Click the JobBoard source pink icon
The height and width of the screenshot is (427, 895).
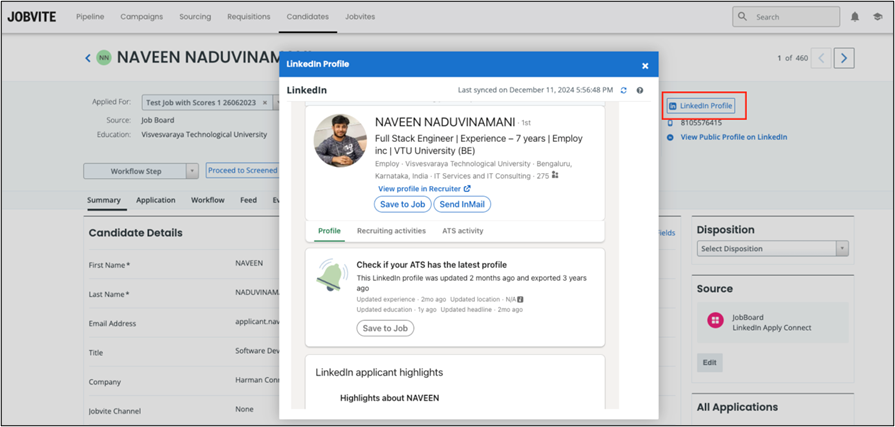tap(715, 320)
